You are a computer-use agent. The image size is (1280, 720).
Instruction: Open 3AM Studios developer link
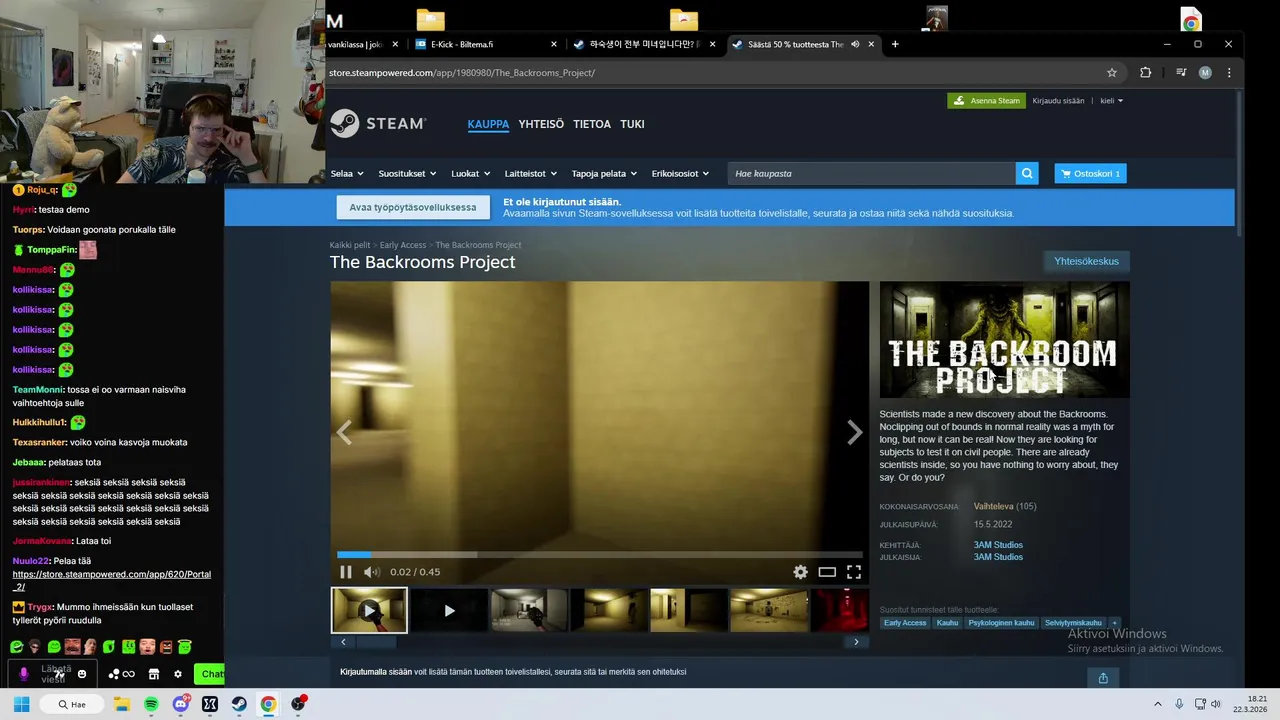(x=998, y=545)
